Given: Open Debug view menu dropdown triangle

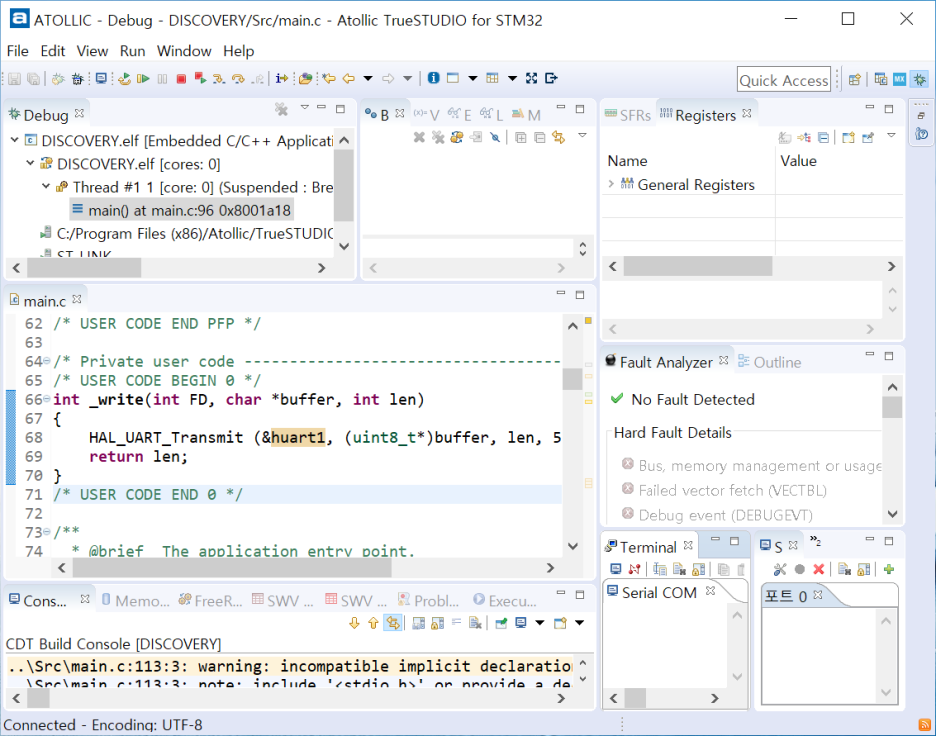Looking at the screenshot, I should 304,107.
